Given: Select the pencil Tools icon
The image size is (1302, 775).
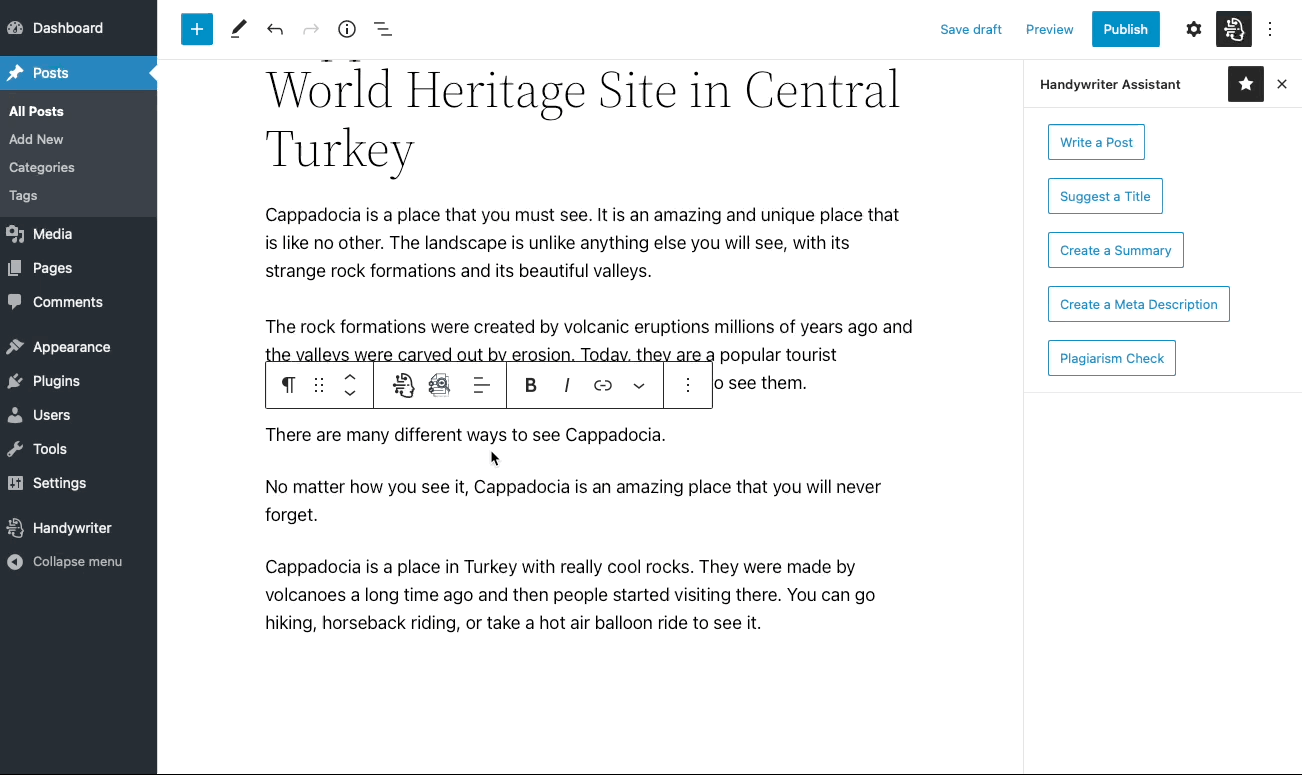Looking at the screenshot, I should click(238, 29).
